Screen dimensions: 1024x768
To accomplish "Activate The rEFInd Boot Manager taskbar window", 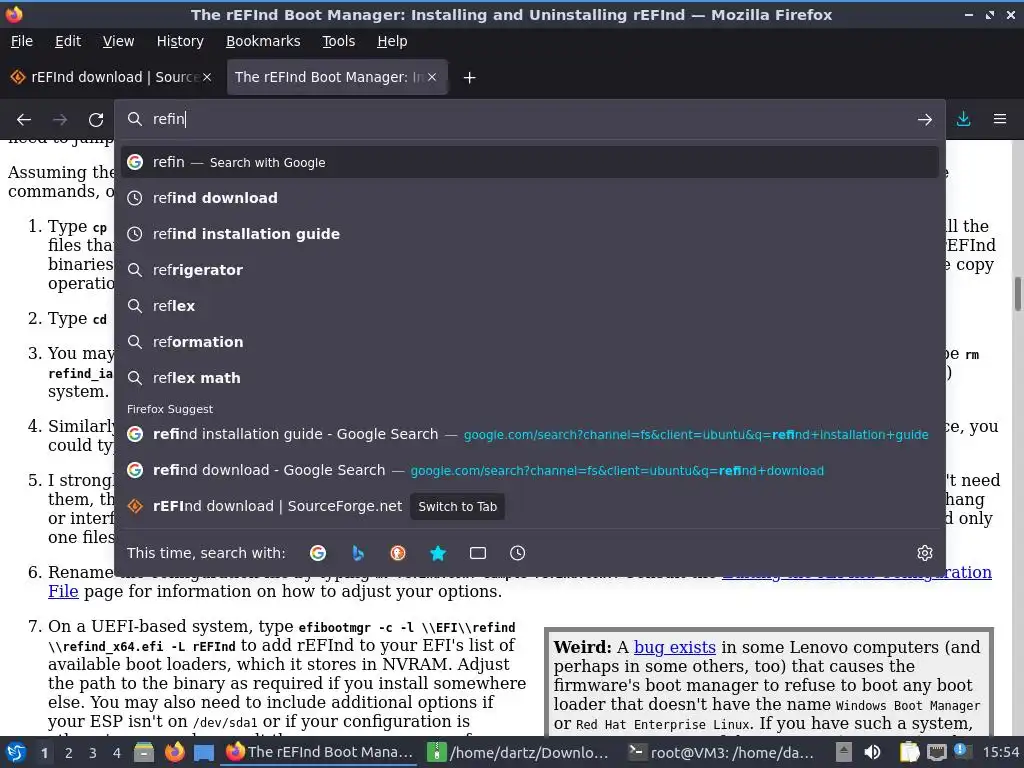I will pos(319,752).
